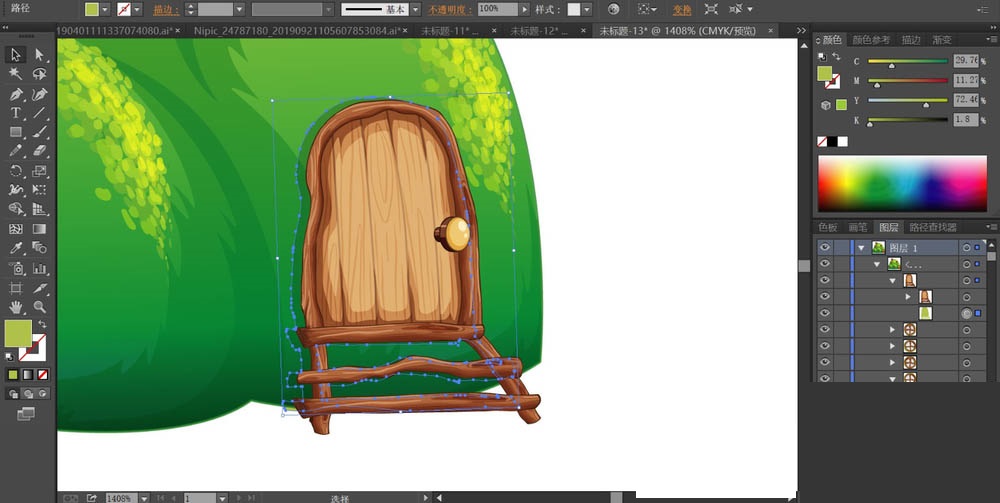Toggle visibility of 图层 1 layer
The height and width of the screenshot is (503, 1000).
(x=825, y=247)
